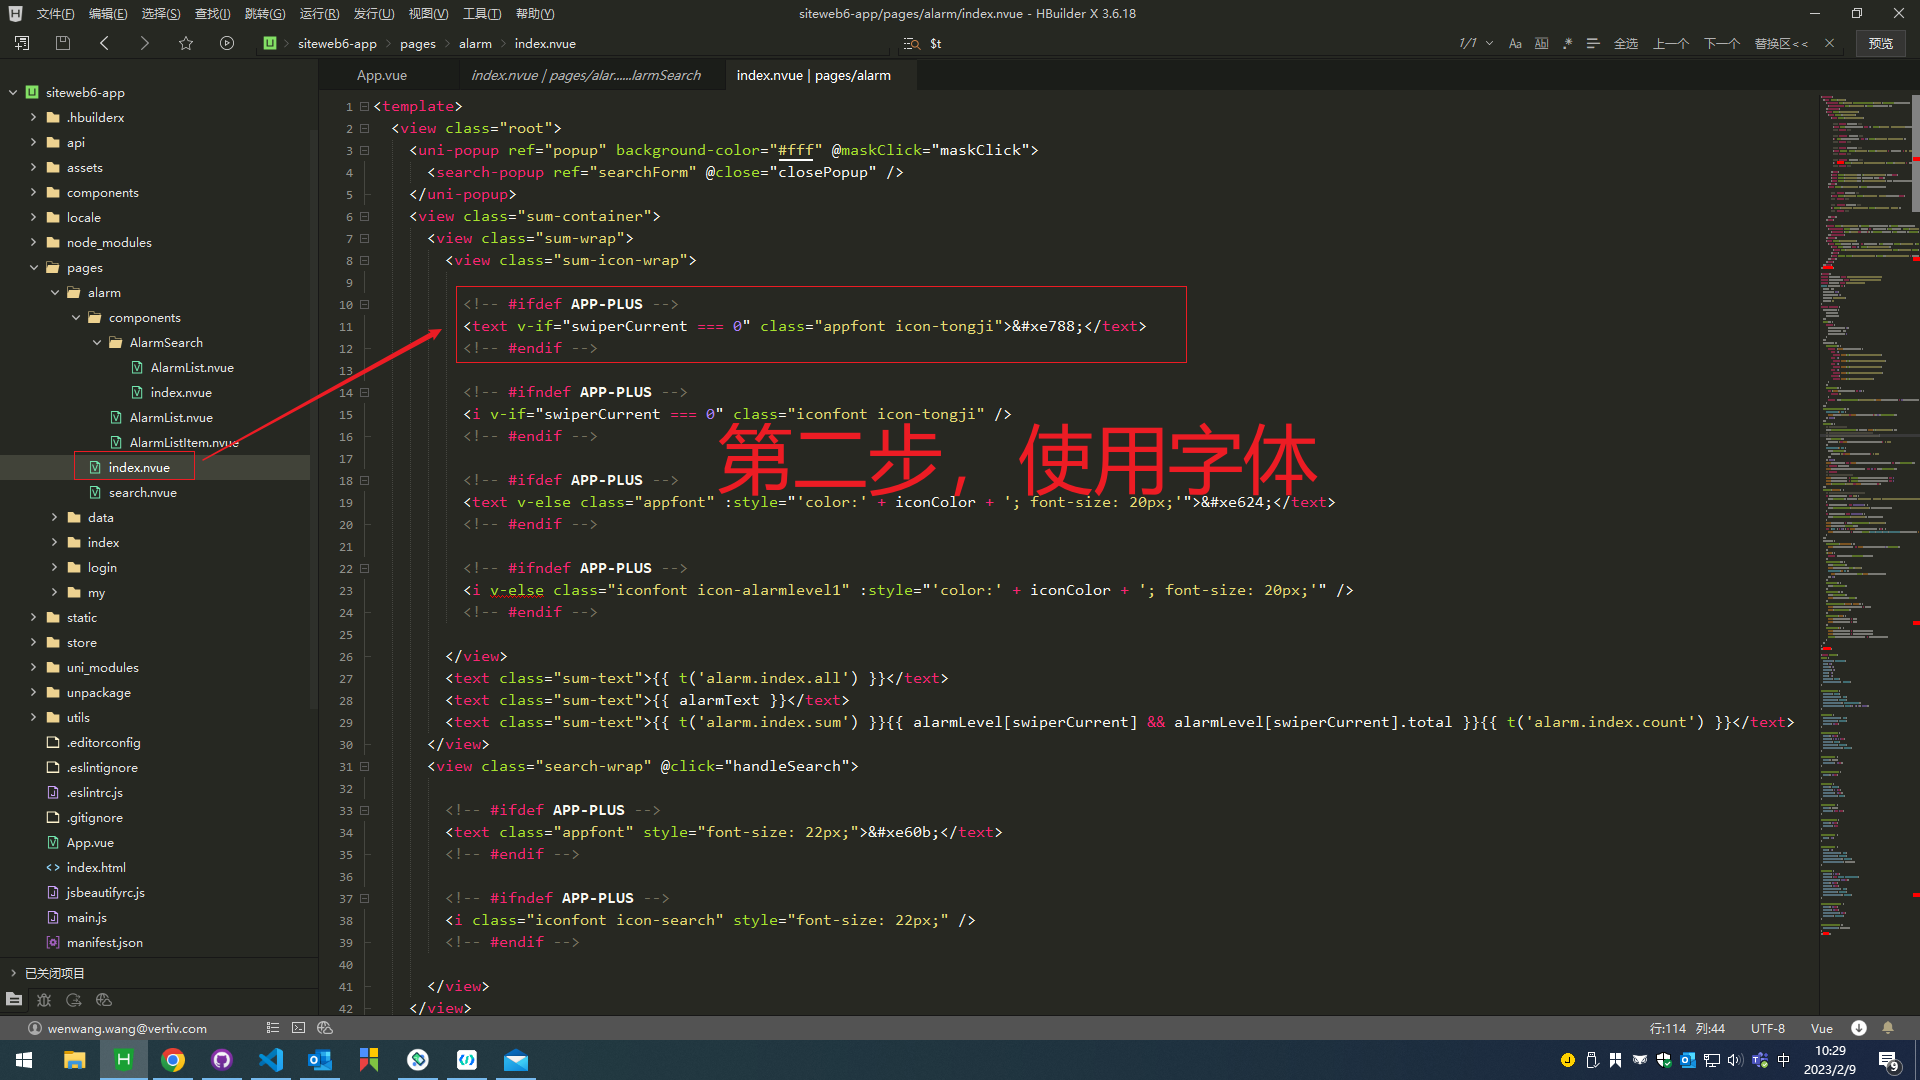Click the Vue language mode indicator
The image size is (1920, 1080).
(1822, 1028)
